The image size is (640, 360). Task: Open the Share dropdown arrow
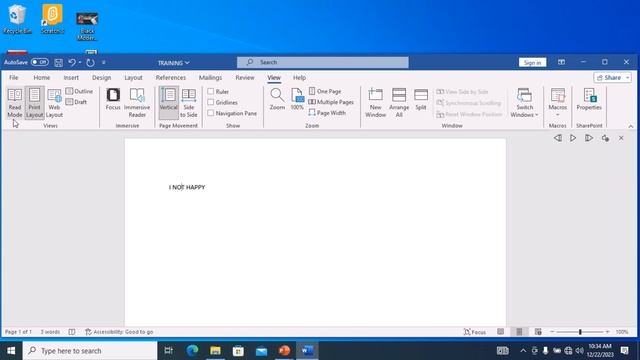pos(627,78)
